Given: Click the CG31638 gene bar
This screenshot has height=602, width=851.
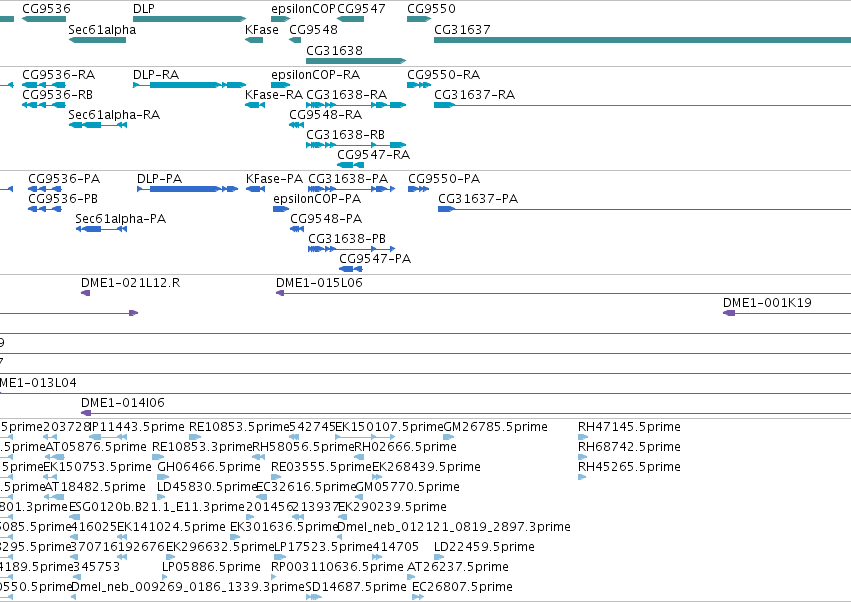Looking at the screenshot, I should 356,61.
